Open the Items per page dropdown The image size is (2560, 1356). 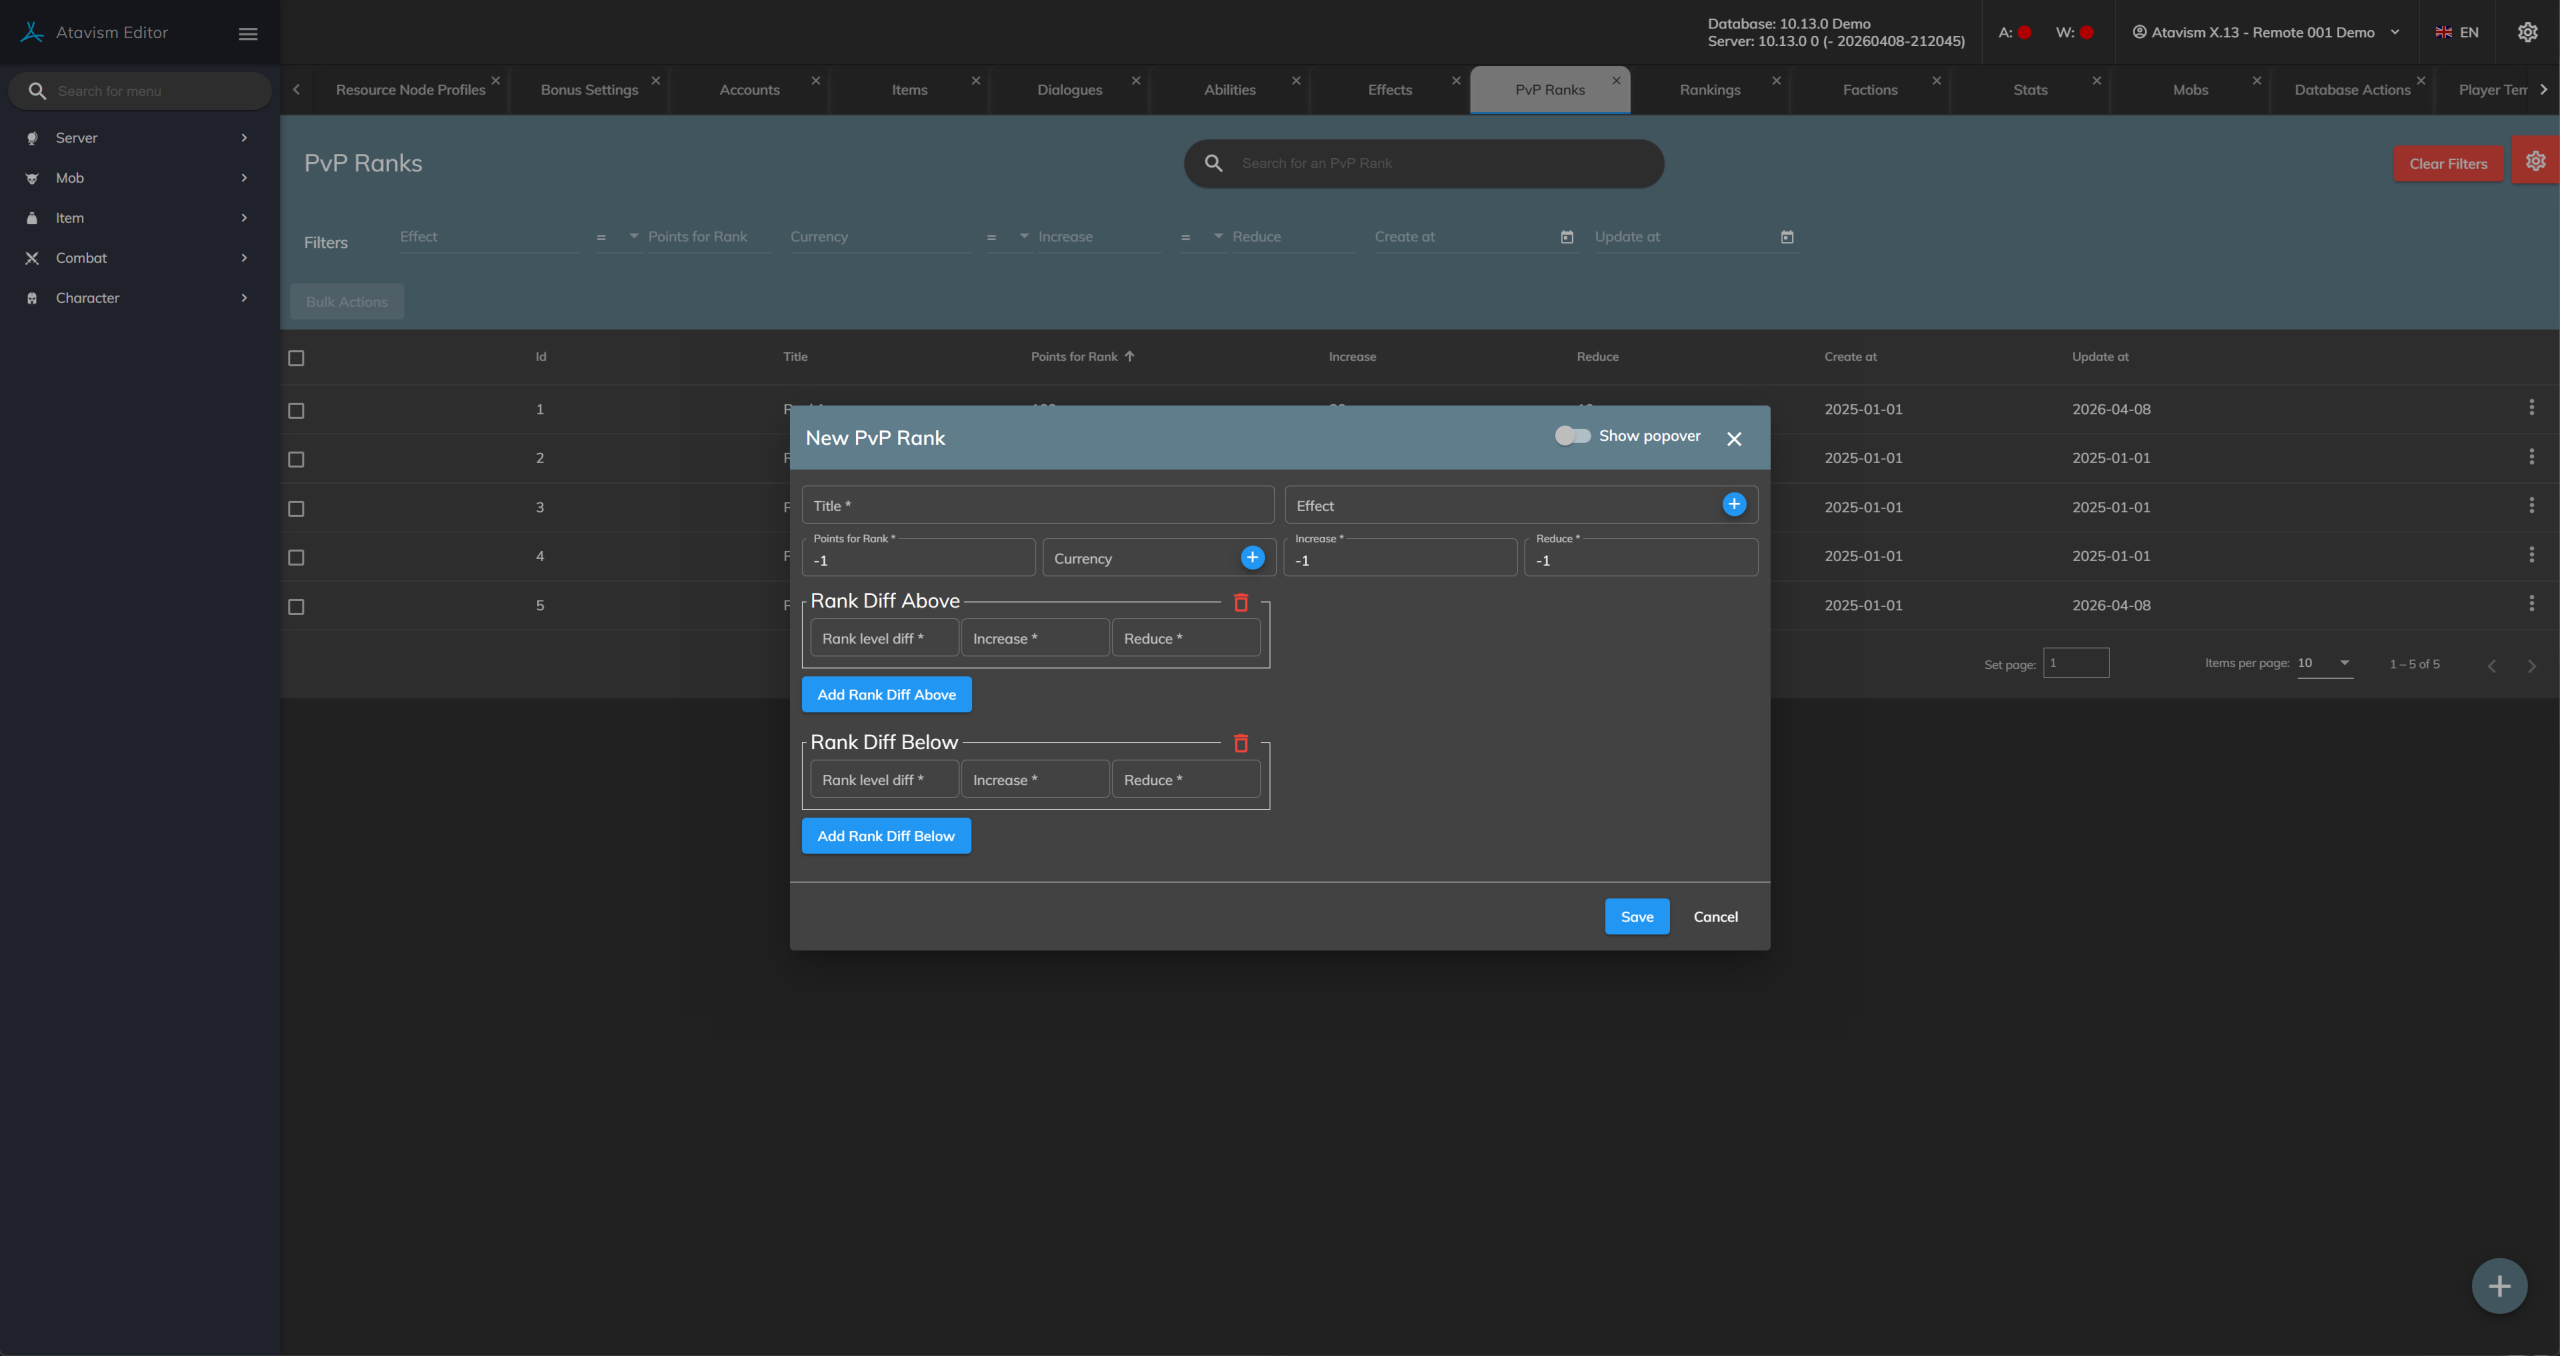[2324, 664]
